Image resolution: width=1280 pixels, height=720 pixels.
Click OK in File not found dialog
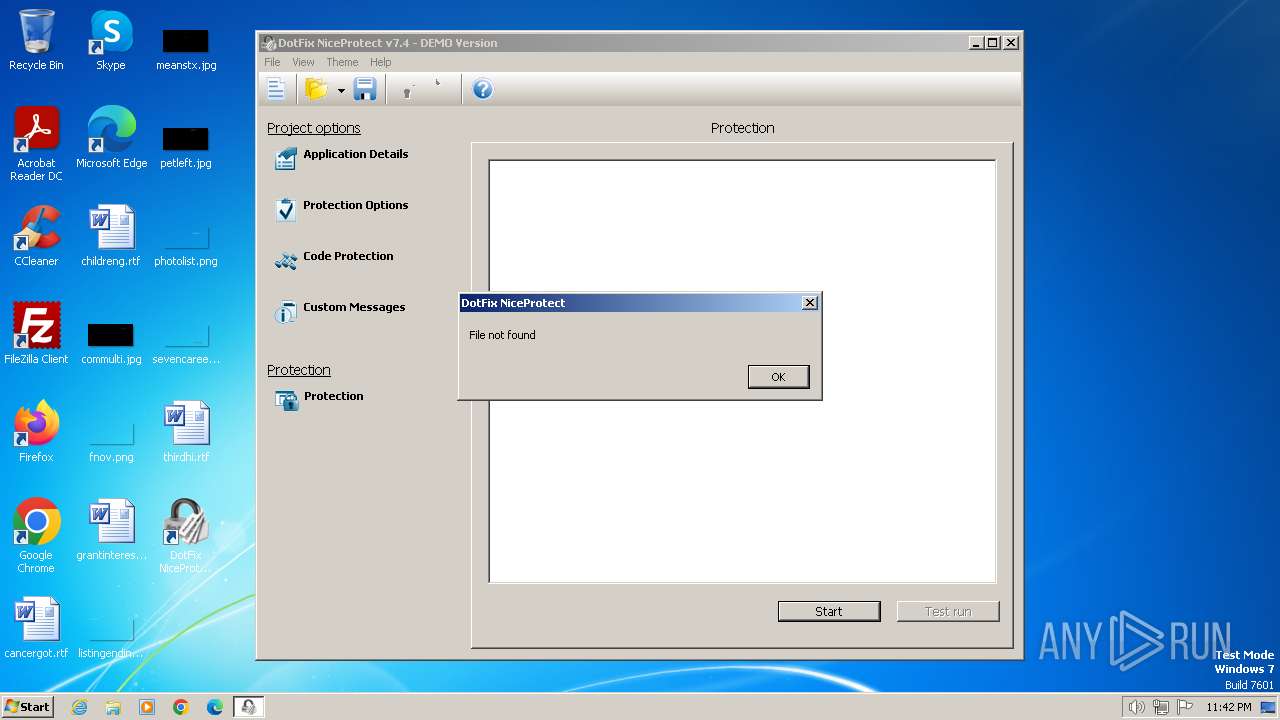click(778, 377)
